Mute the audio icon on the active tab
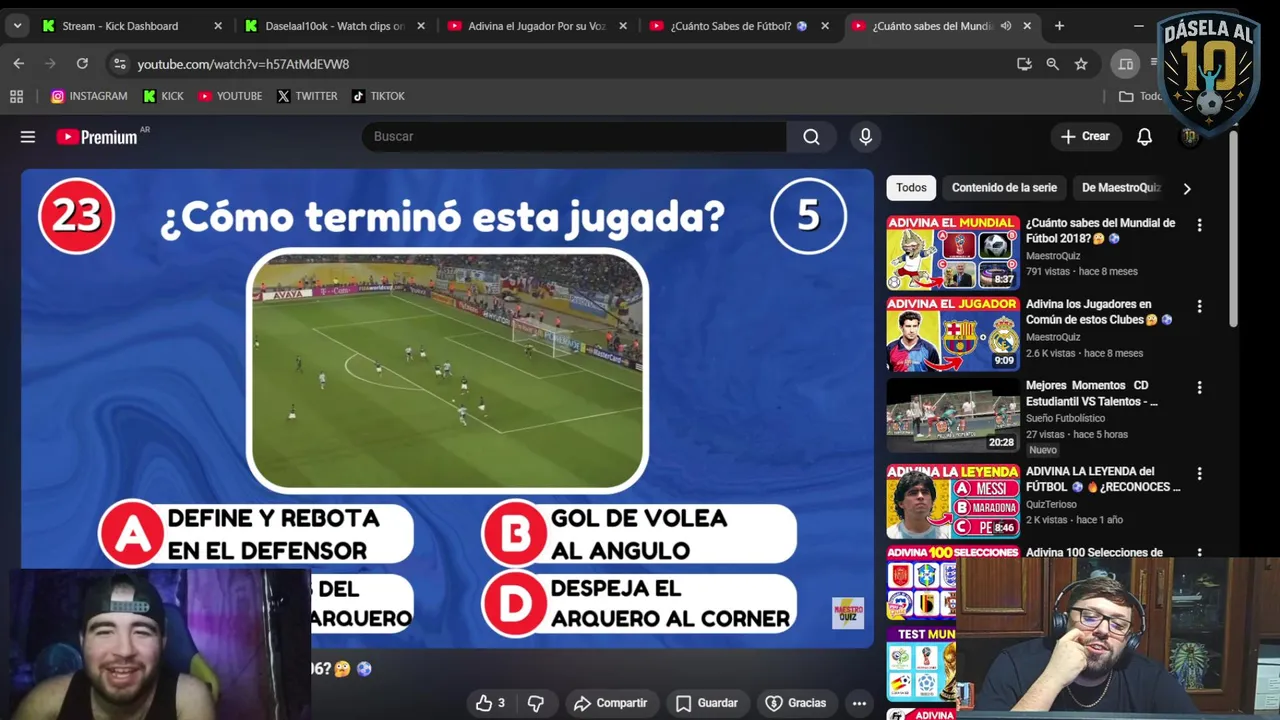This screenshot has width=1280, height=720. (1005, 26)
